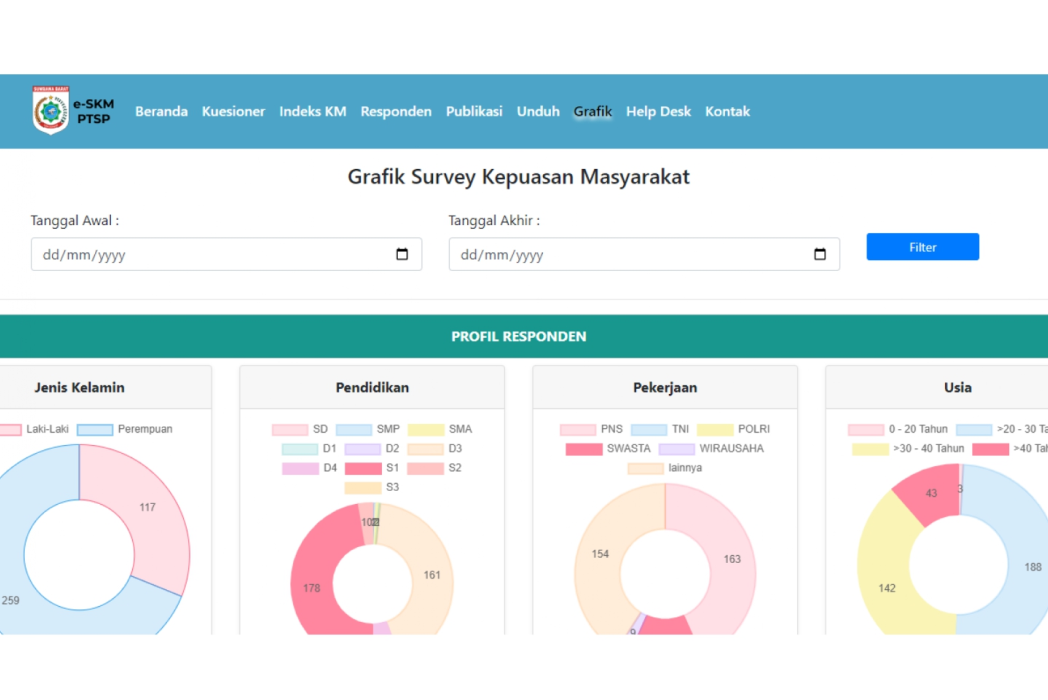Click the 43 segment in Usia chart

tap(930, 494)
